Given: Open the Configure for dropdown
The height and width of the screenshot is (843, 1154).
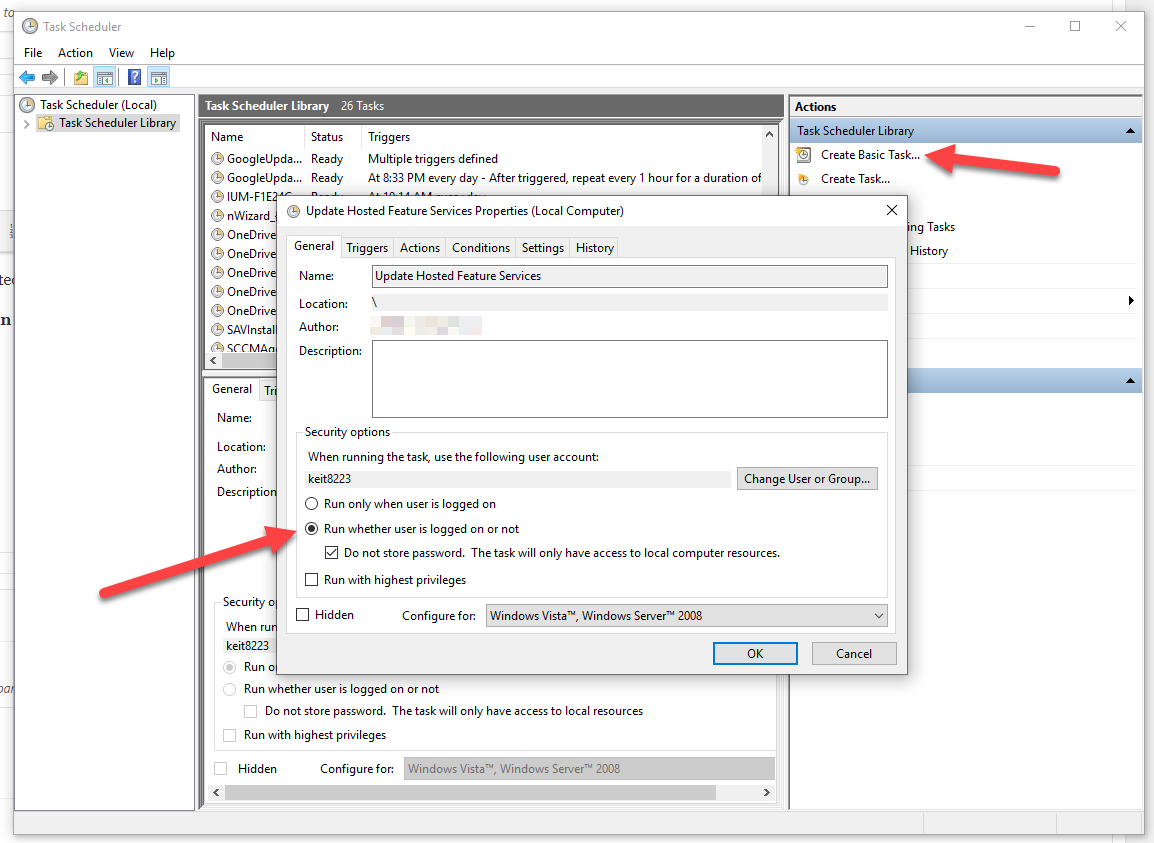Looking at the screenshot, I should [879, 615].
